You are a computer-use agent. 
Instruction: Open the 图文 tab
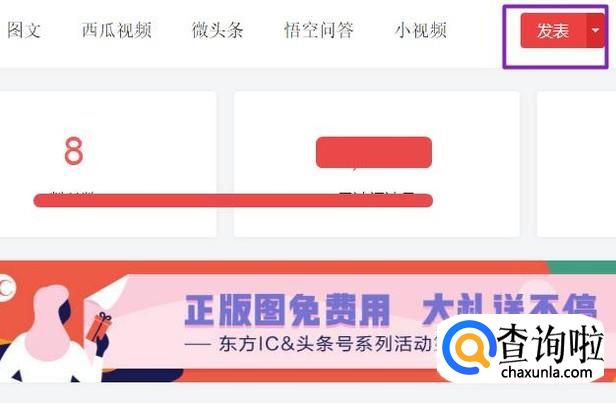(24, 30)
